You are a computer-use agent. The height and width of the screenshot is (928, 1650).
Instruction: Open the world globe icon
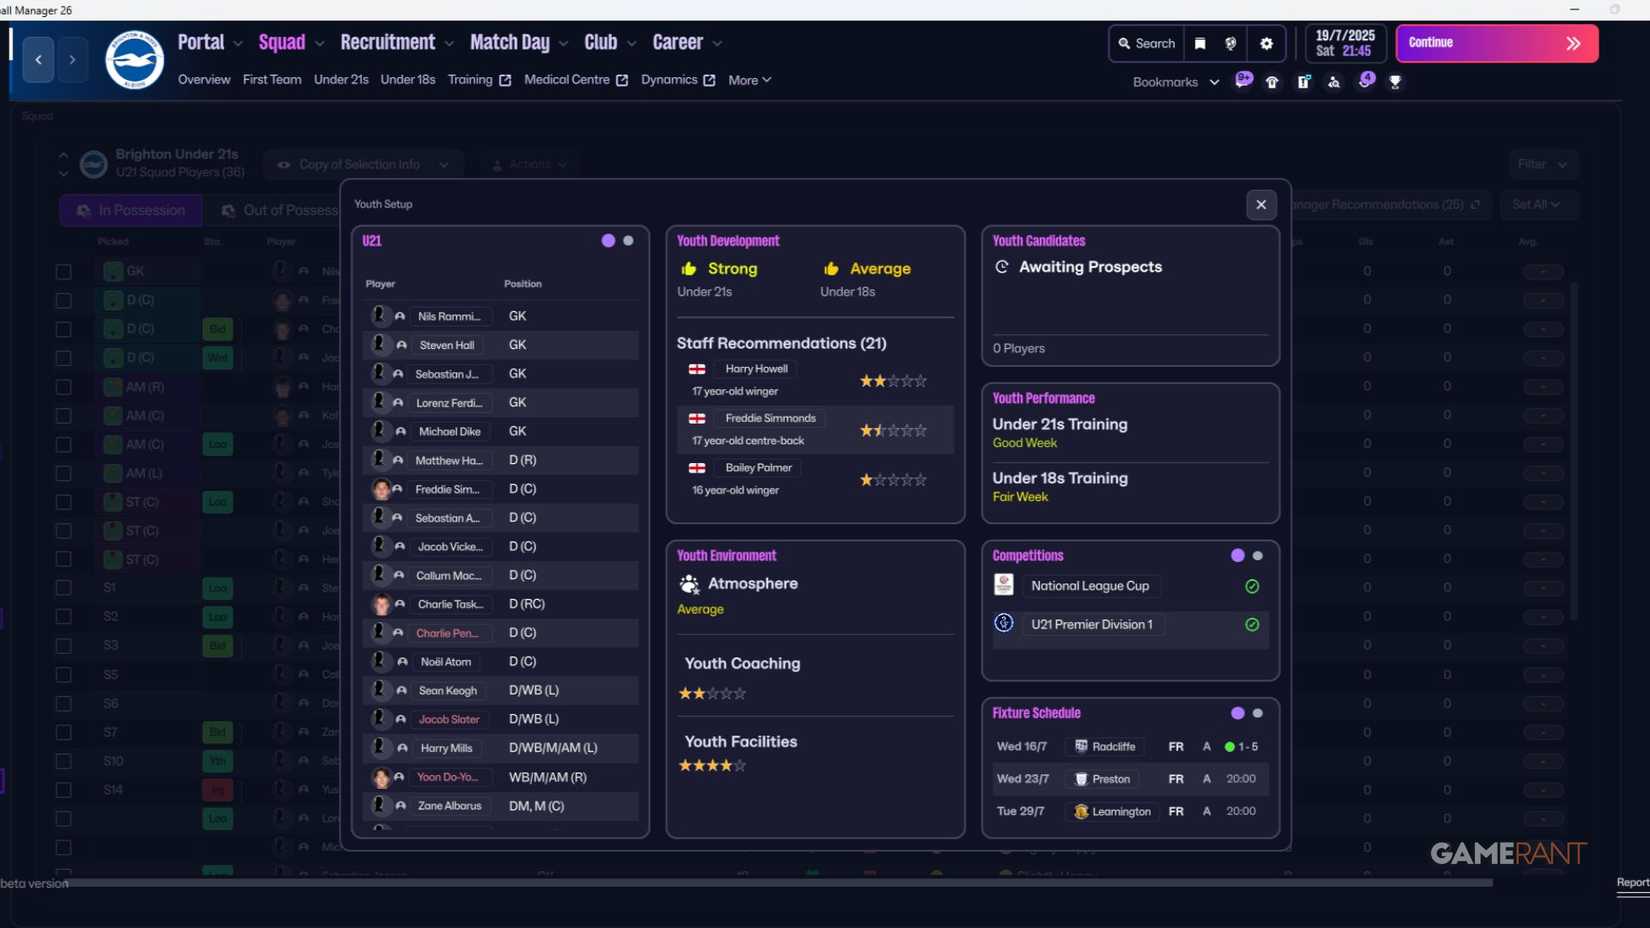click(x=1231, y=44)
